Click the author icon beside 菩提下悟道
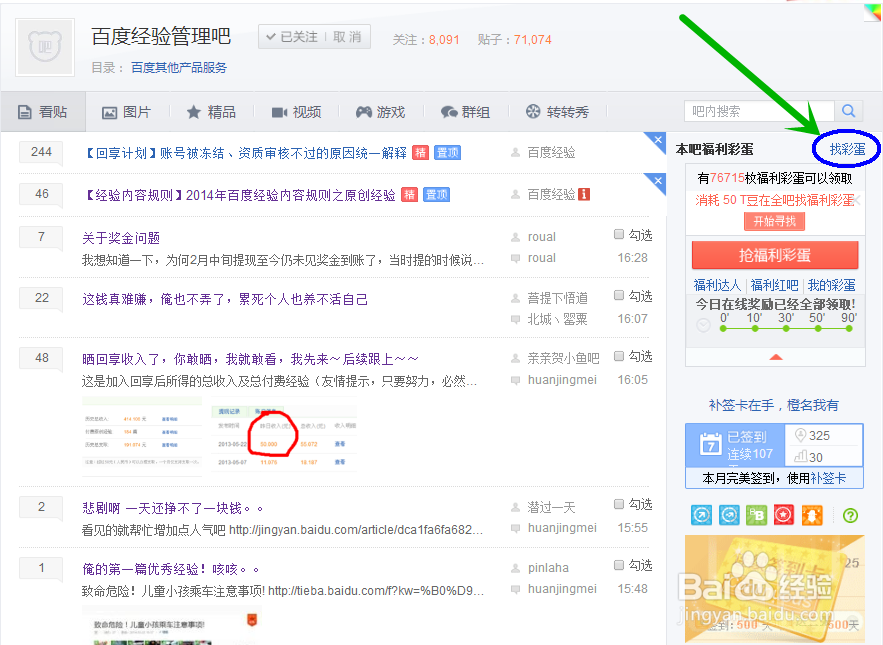The width and height of the screenshot is (883, 645). (x=515, y=298)
